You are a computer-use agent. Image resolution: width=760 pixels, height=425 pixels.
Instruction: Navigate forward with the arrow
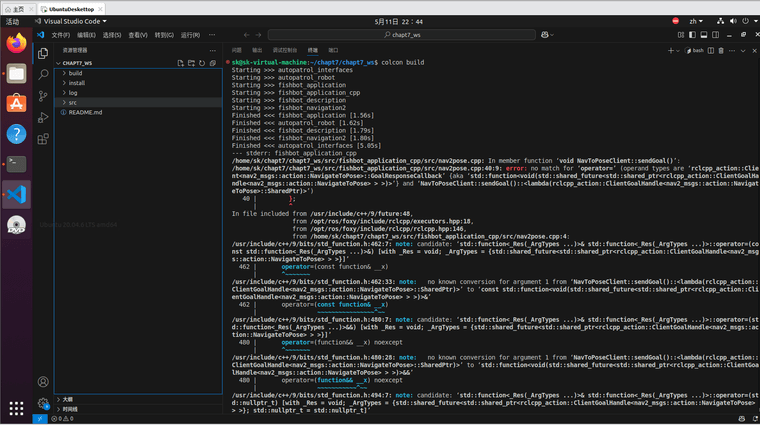pyautogui.click(x=258, y=35)
